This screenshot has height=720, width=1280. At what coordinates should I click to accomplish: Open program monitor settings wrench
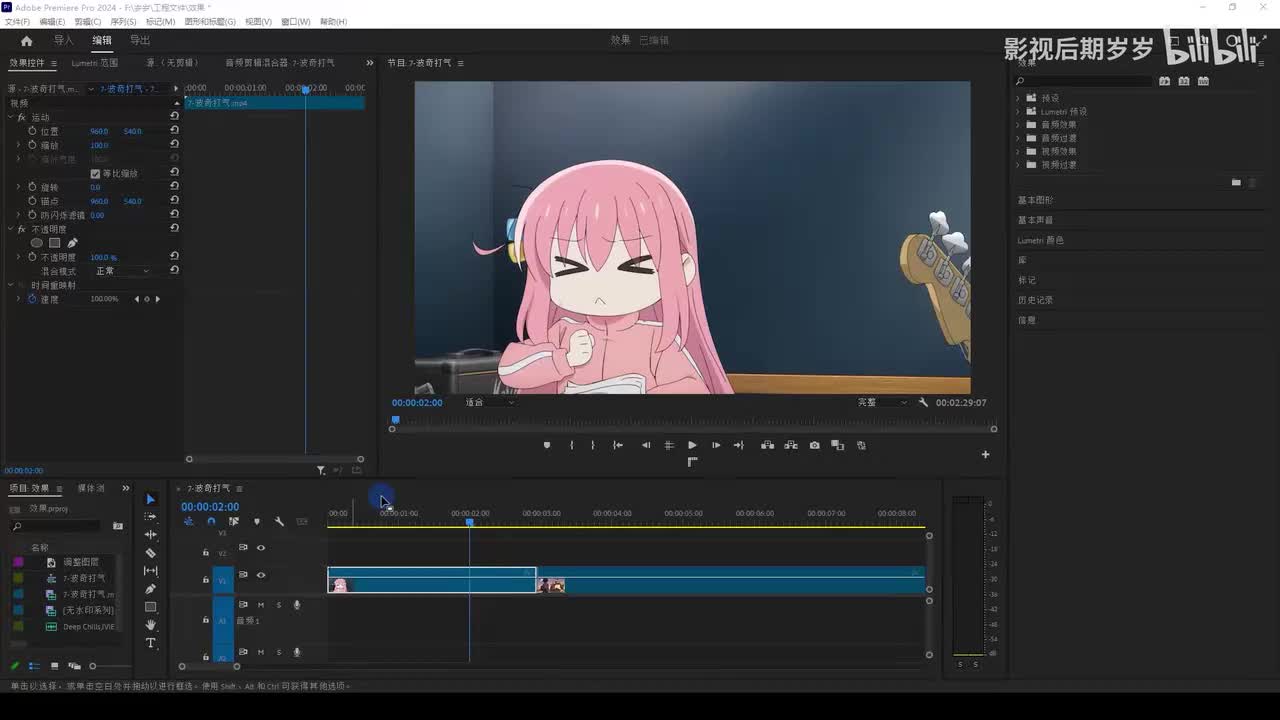click(923, 403)
